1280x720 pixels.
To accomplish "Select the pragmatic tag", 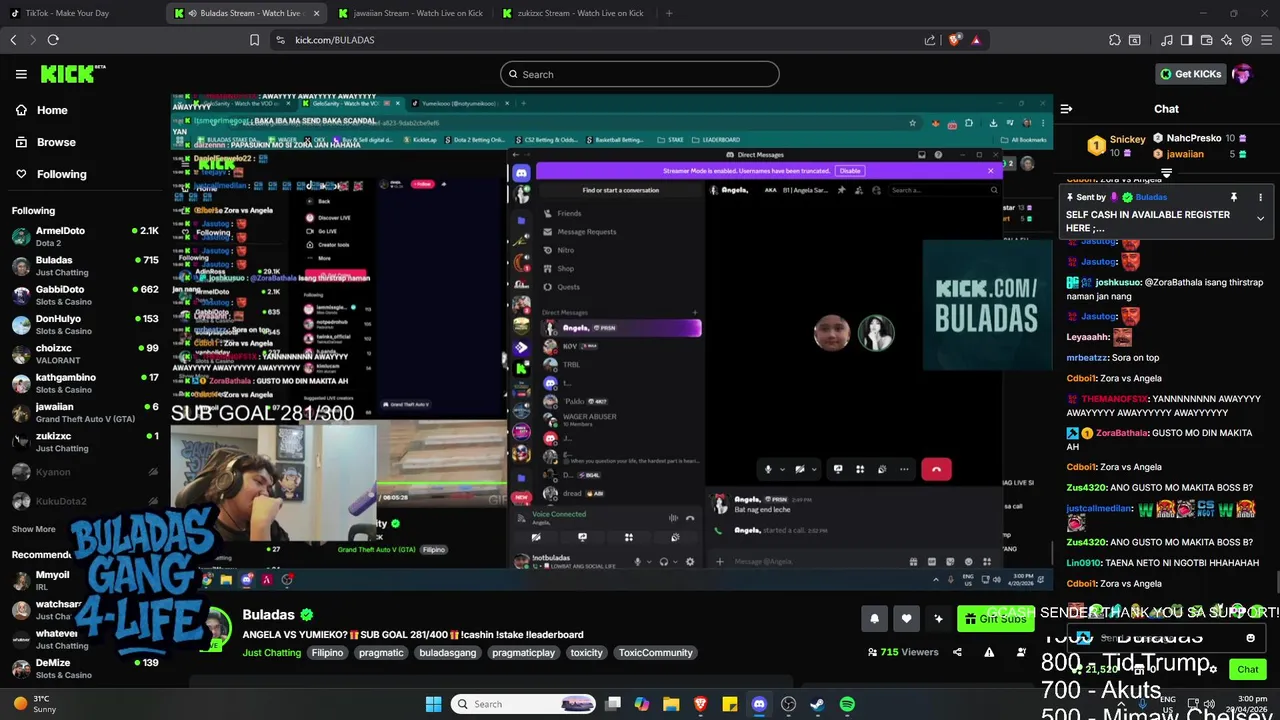I will coord(381,653).
